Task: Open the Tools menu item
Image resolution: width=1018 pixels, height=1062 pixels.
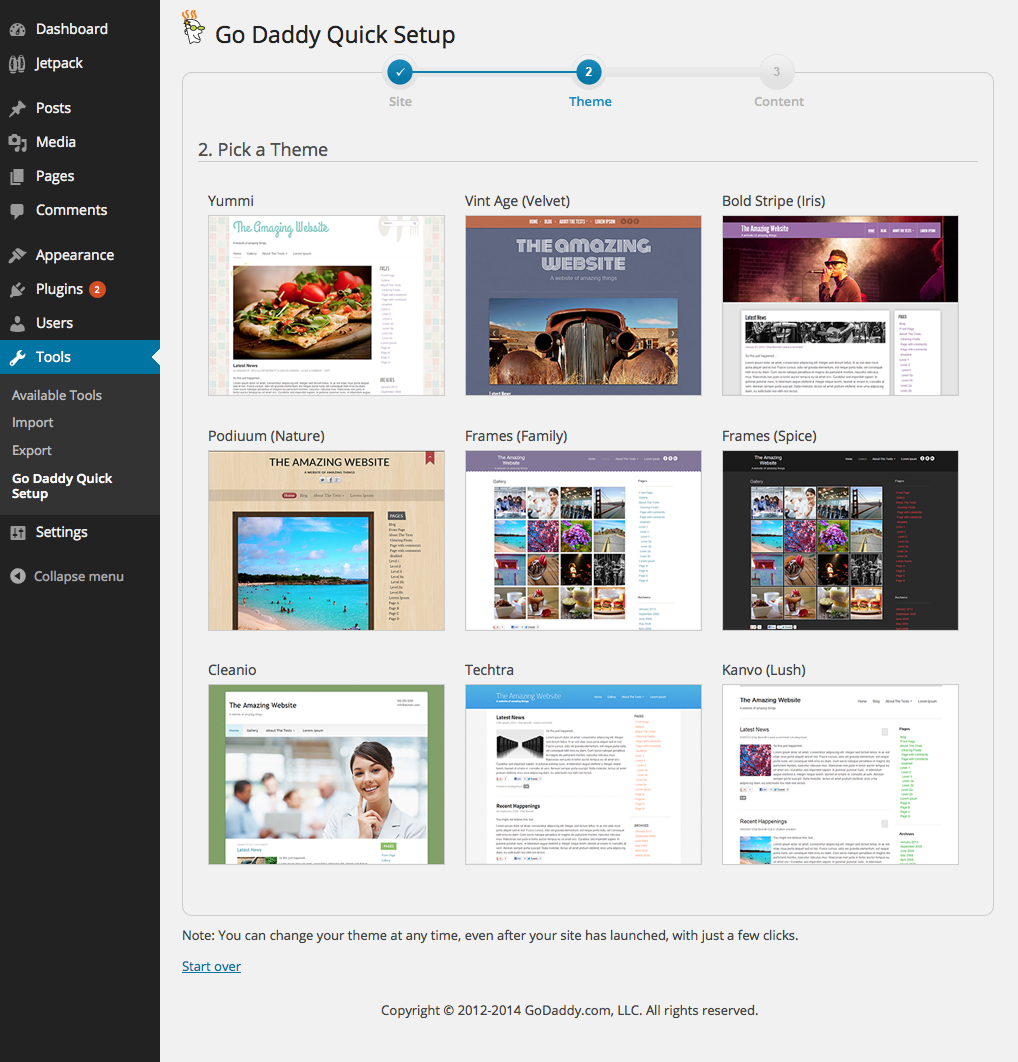Action: click(53, 357)
